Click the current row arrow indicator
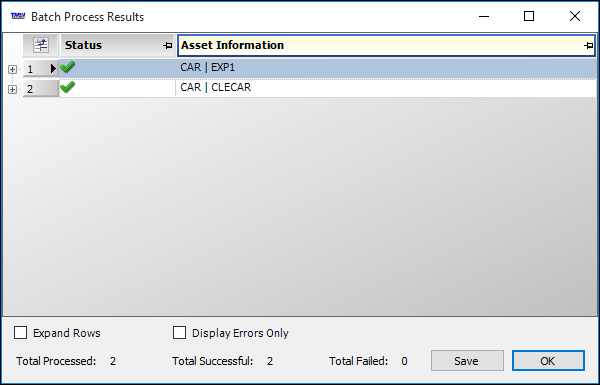 (x=53, y=69)
